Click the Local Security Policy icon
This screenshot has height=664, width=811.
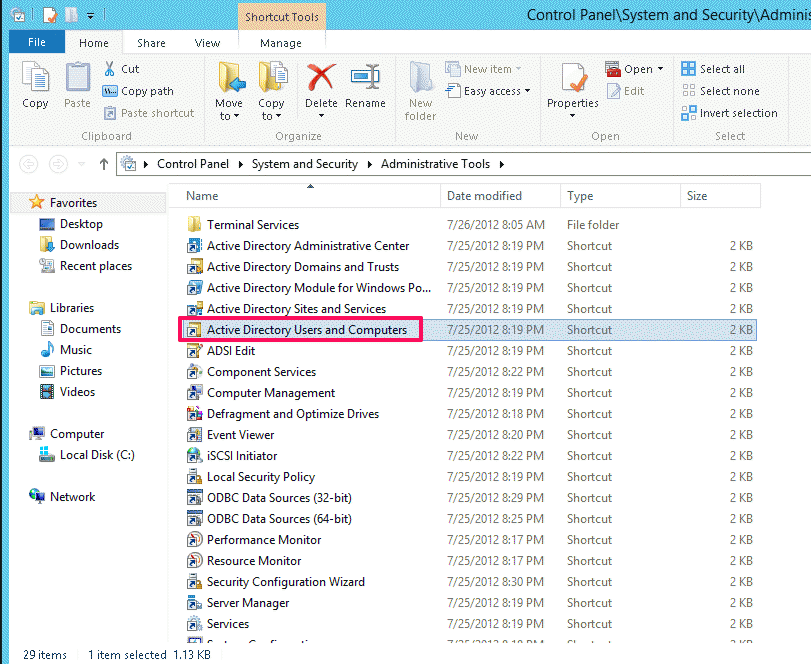[194, 477]
